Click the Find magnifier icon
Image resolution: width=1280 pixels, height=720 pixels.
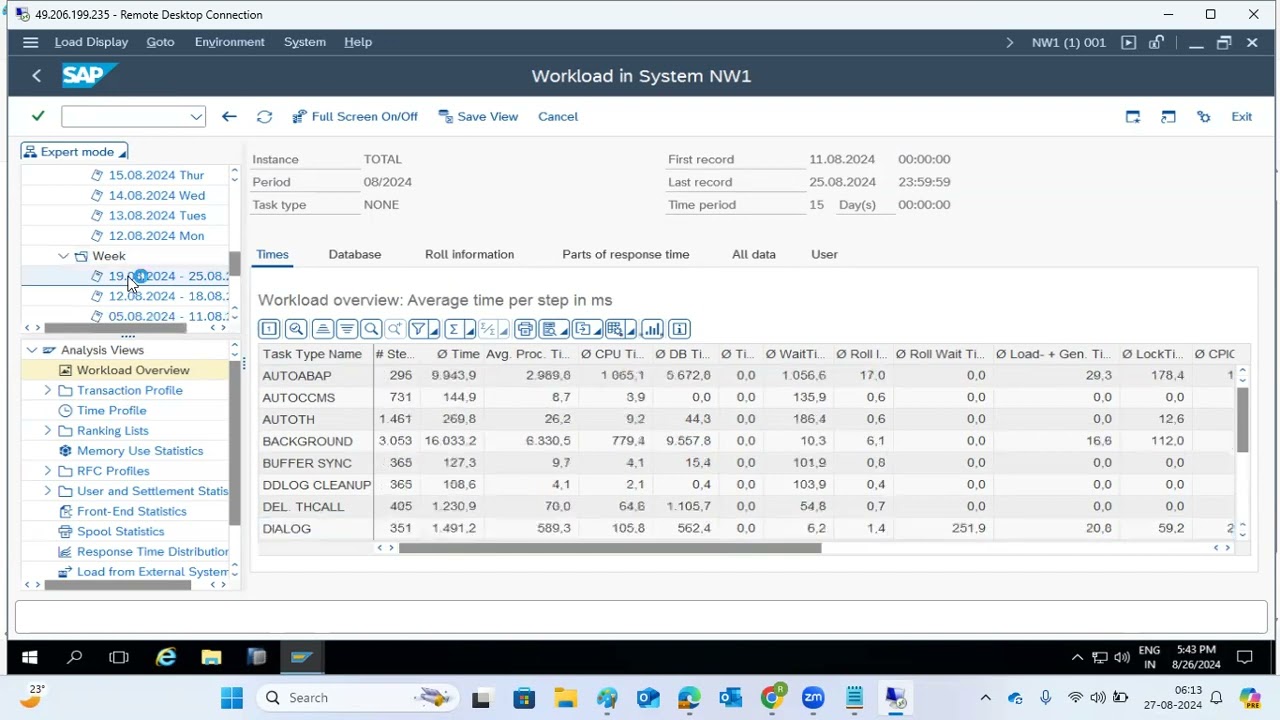coord(371,329)
